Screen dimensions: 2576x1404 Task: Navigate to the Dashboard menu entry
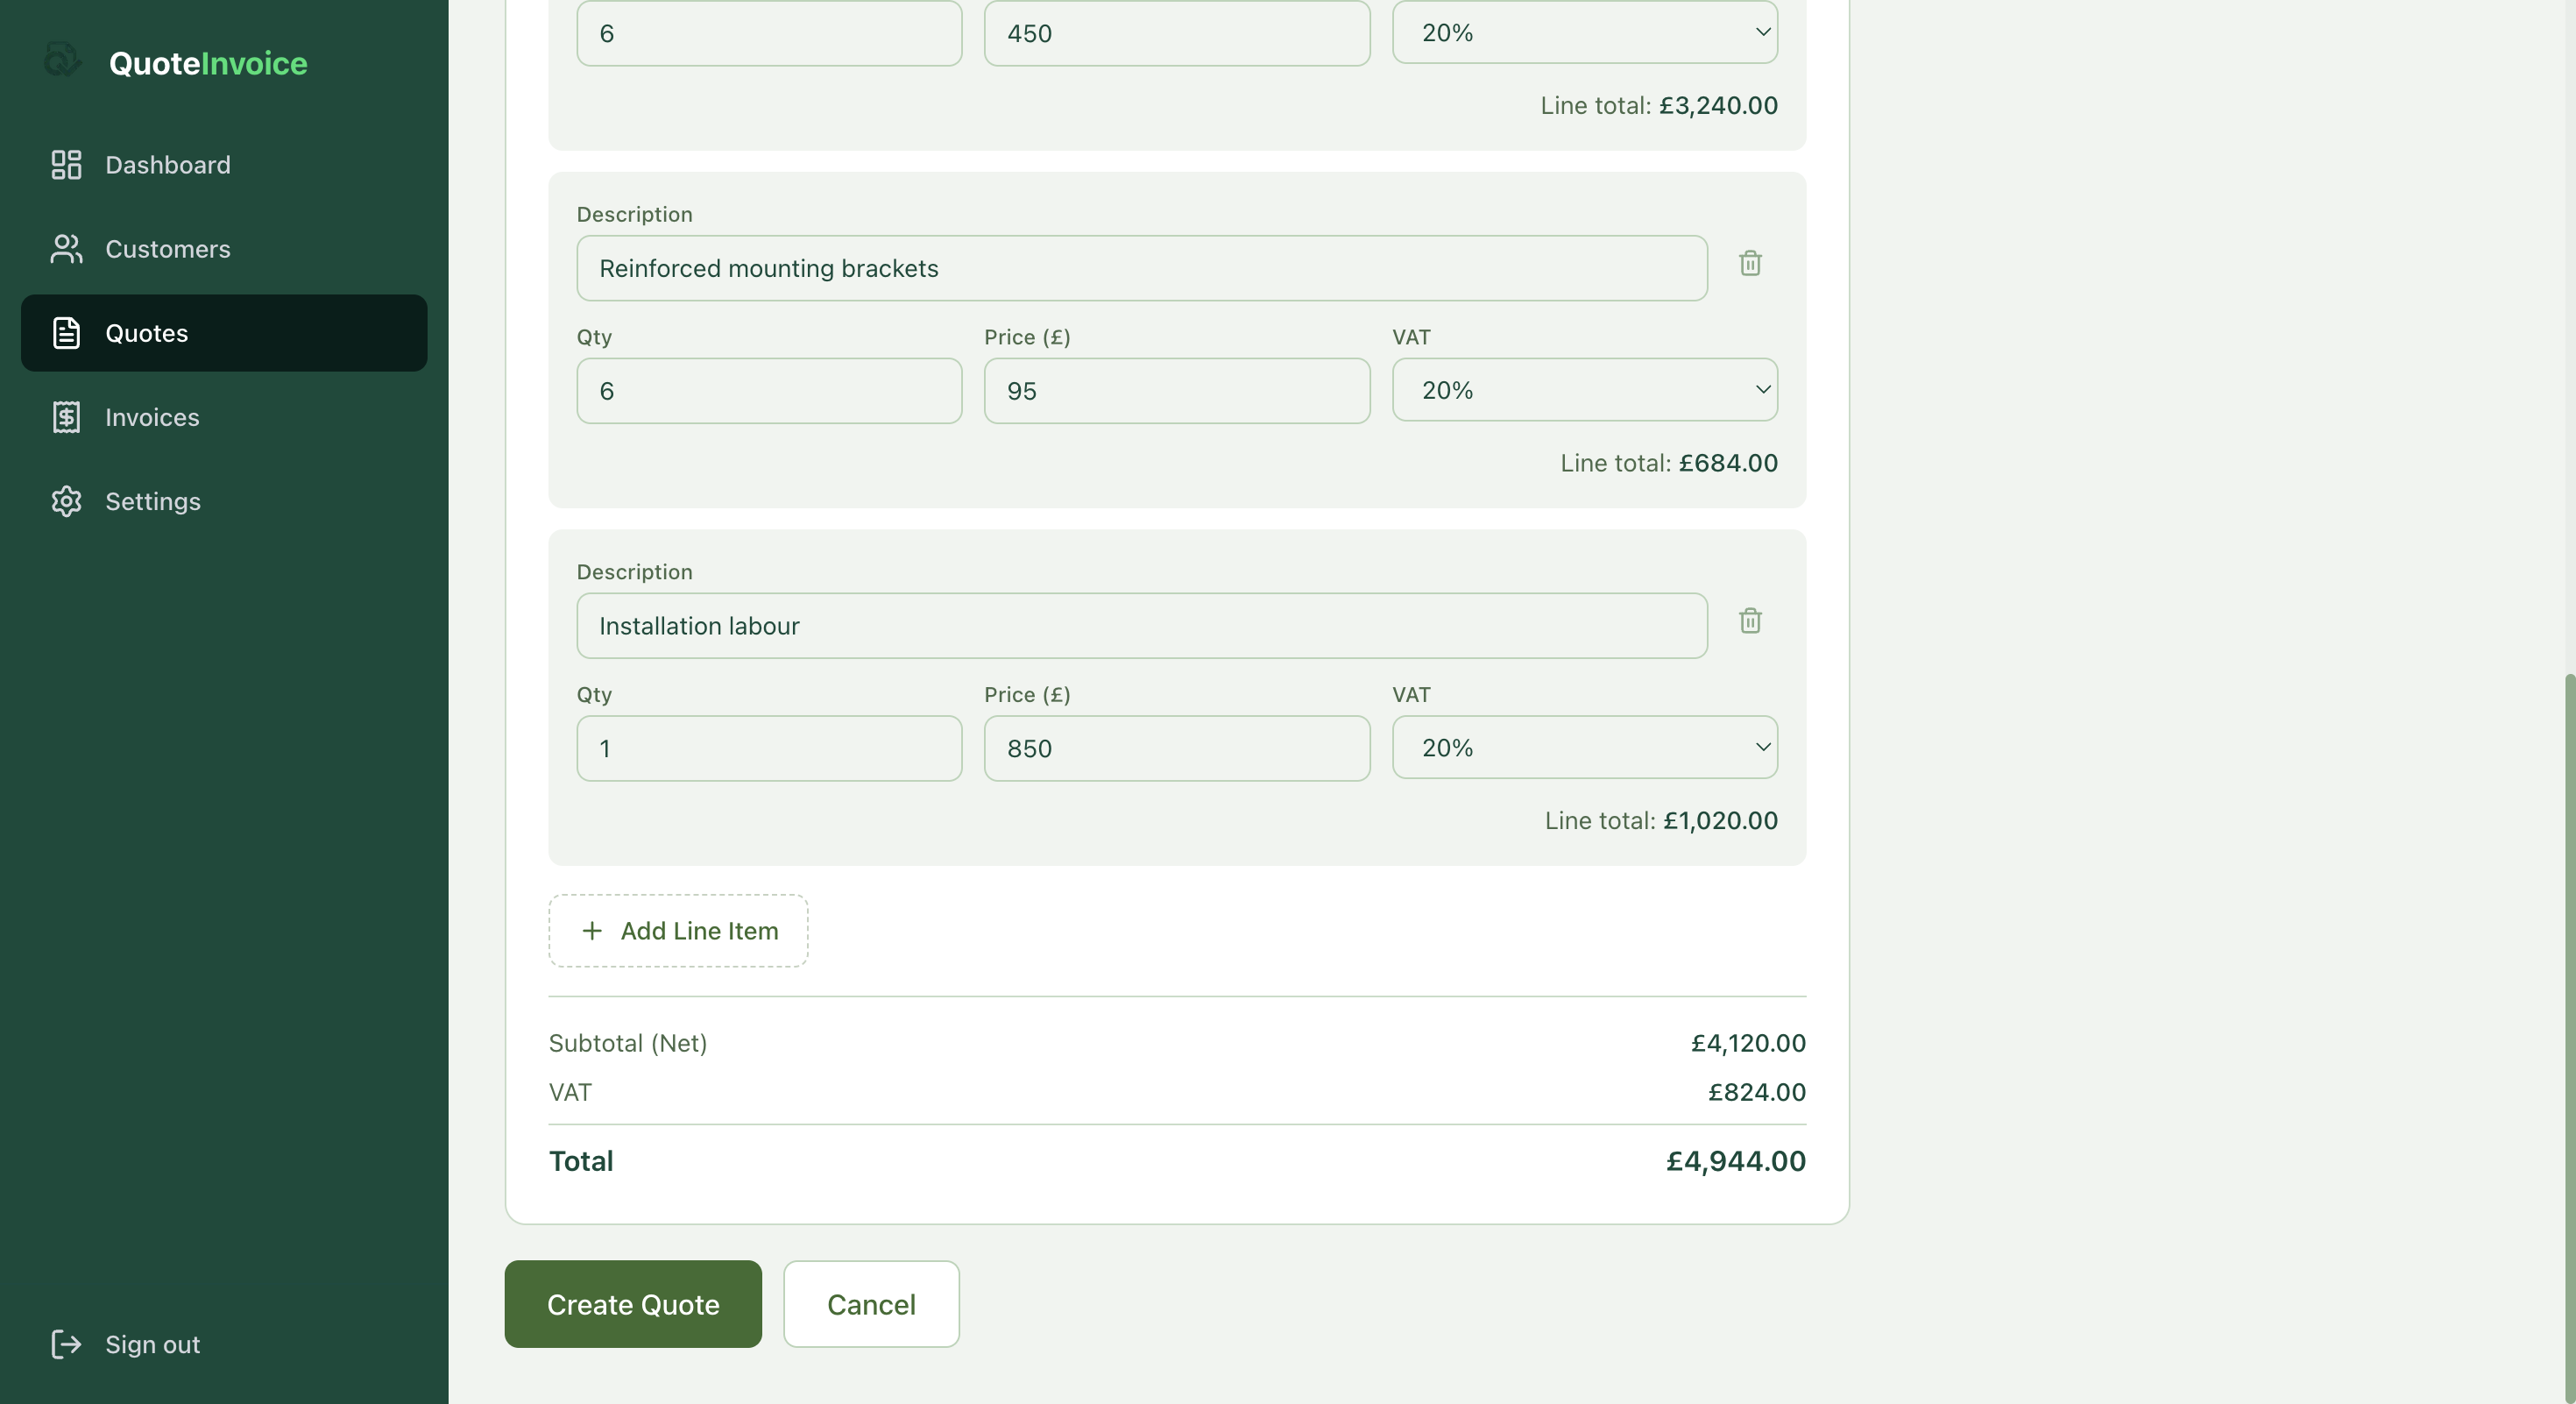click(x=168, y=164)
